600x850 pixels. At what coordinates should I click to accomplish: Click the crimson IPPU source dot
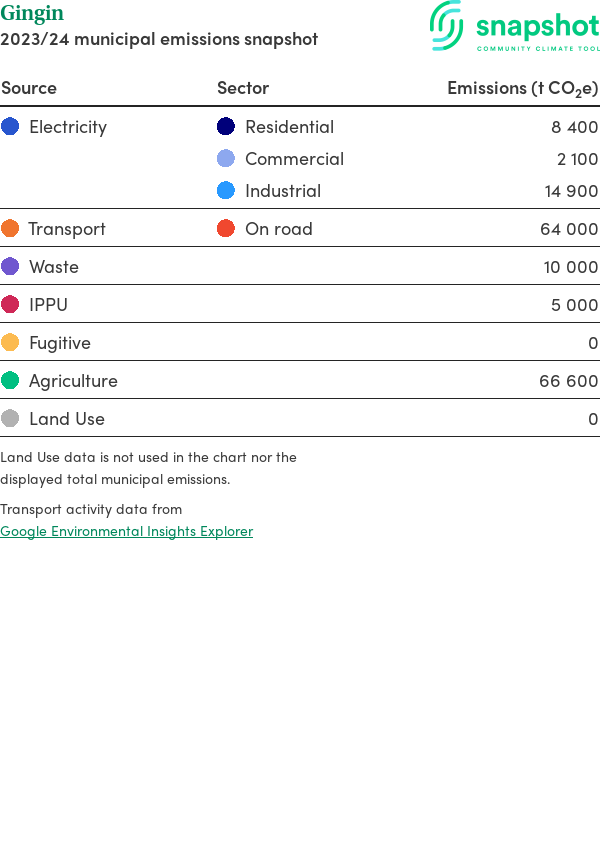coord(10,304)
